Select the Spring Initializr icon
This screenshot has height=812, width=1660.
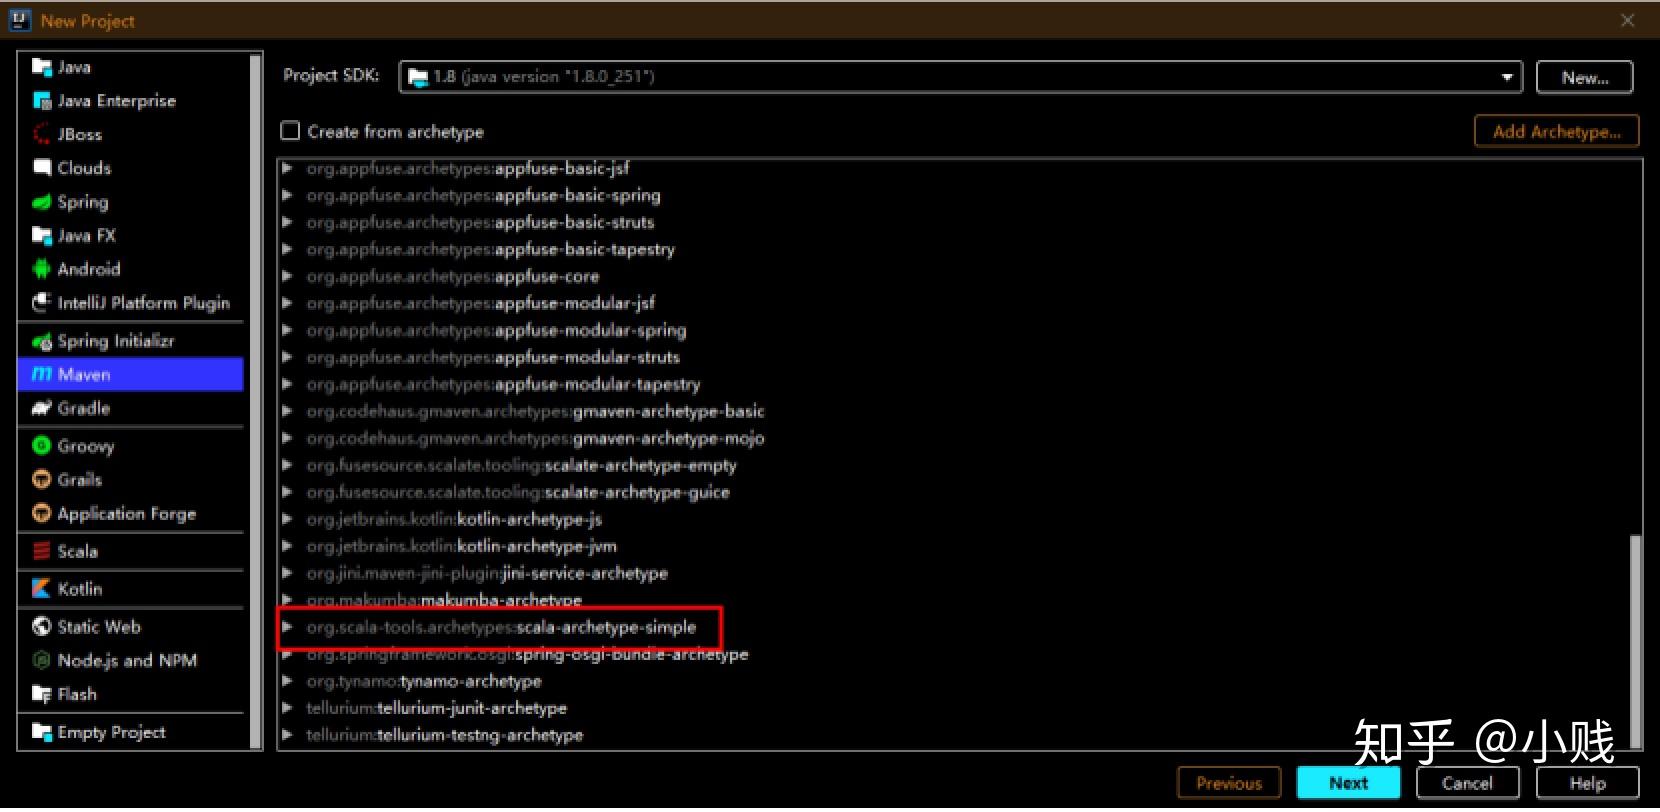pos(41,341)
